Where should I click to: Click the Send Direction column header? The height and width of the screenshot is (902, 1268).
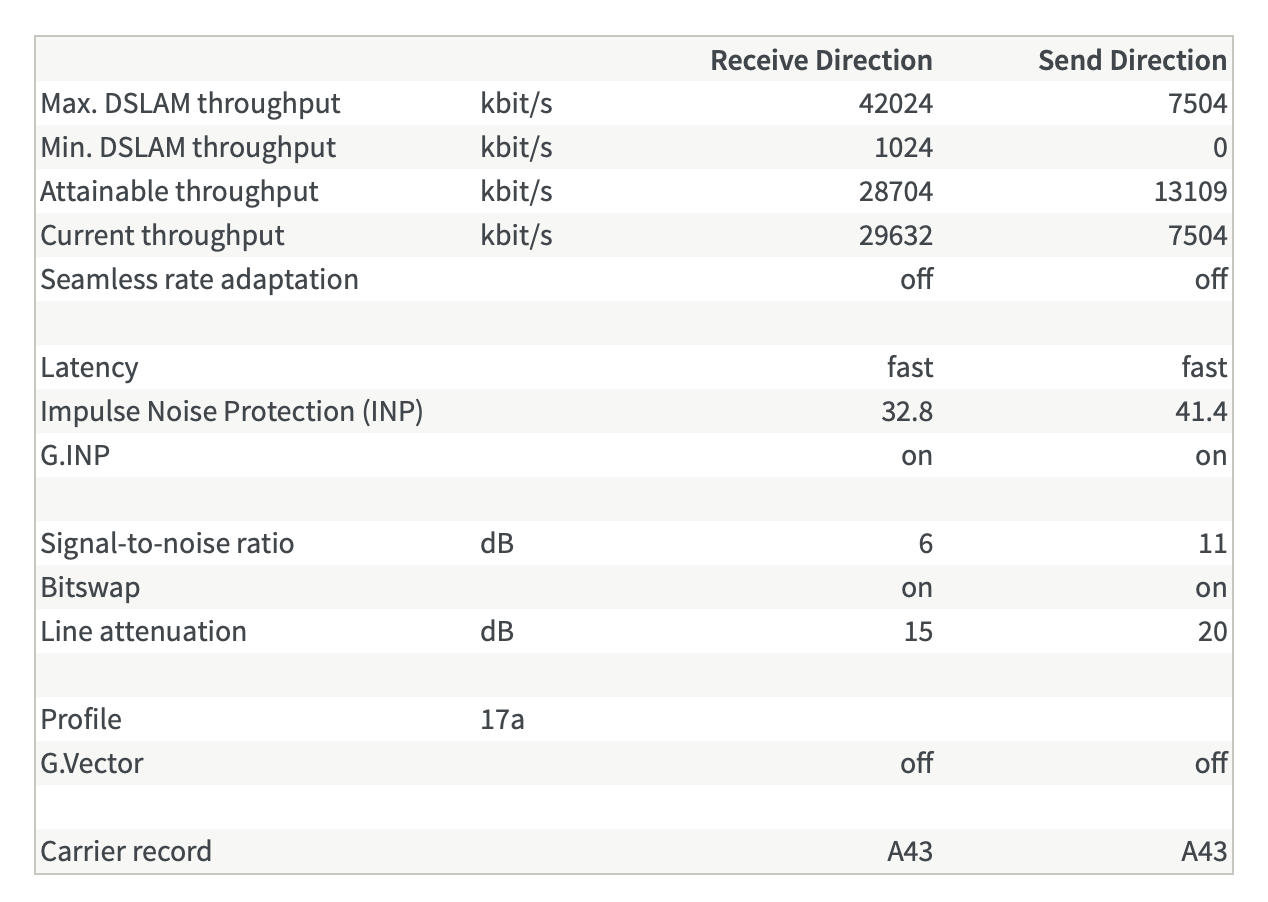[1132, 60]
